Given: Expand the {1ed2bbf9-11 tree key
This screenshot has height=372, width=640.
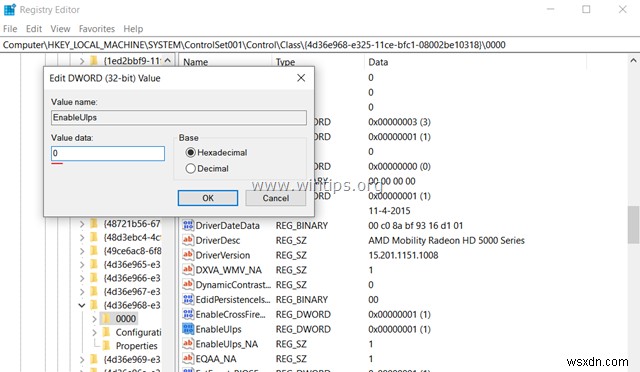Looking at the screenshot, I should [82, 61].
